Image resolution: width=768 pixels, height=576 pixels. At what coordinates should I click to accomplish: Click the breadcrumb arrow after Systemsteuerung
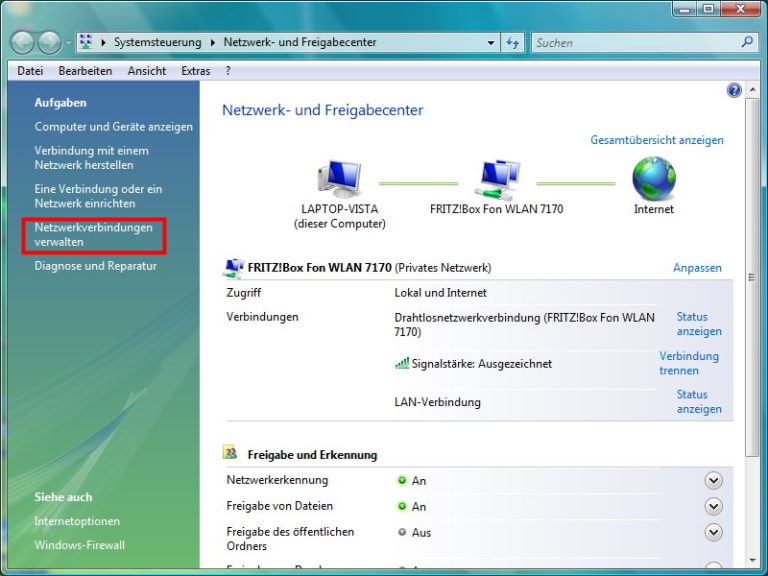(x=213, y=43)
